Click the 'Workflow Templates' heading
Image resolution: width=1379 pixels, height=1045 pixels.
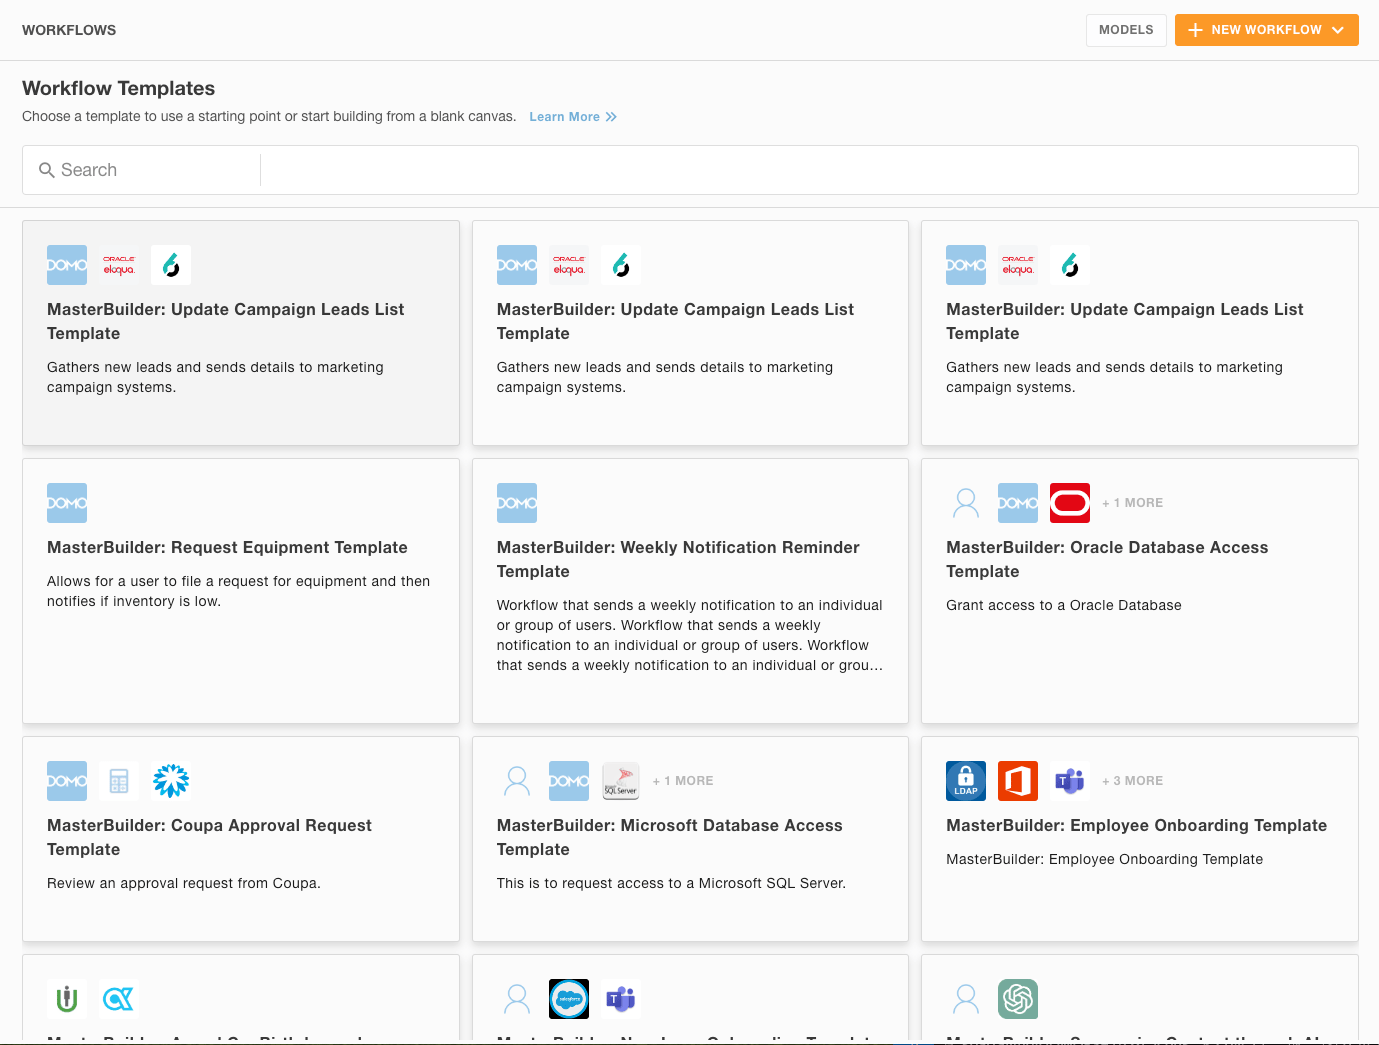pyautogui.click(x=119, y=88)
